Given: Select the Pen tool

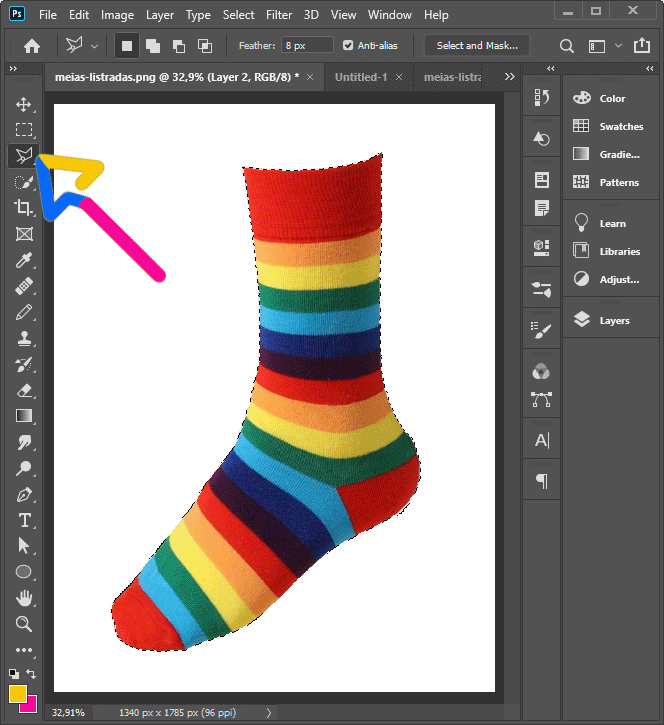Looking at the screenshot, I should click(24, 494).
